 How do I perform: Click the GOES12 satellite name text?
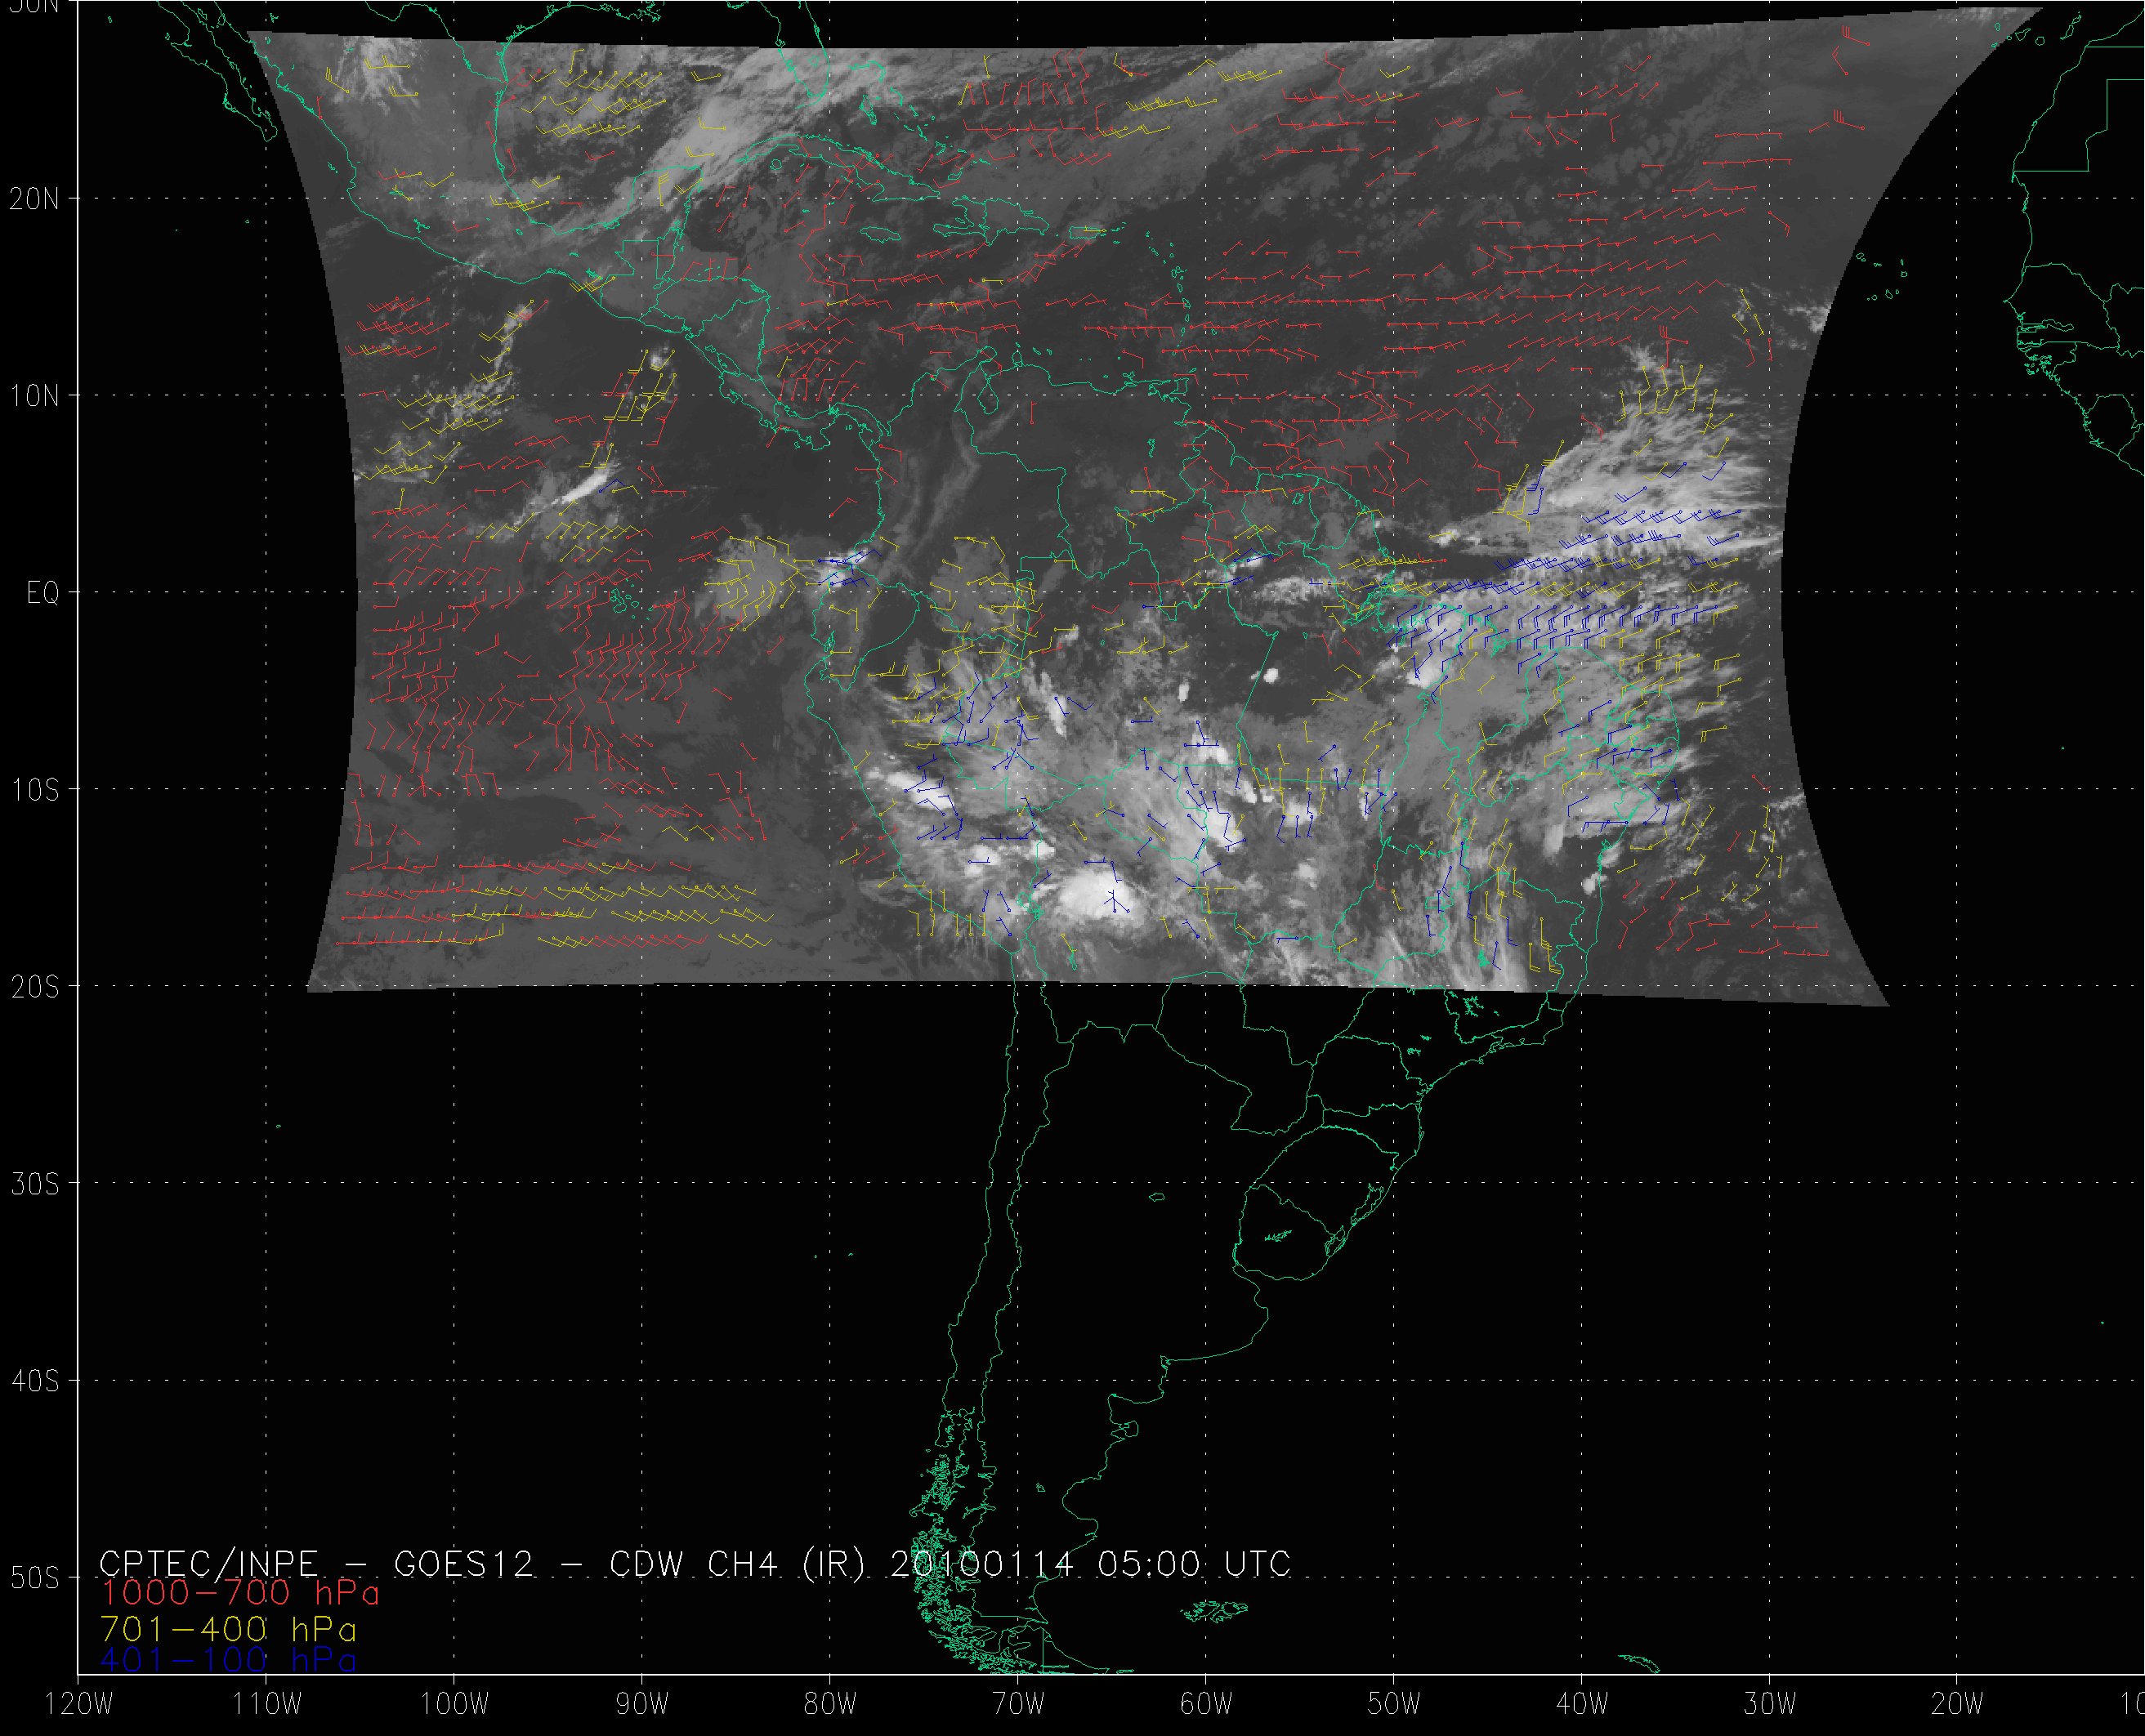point(463,1563)
